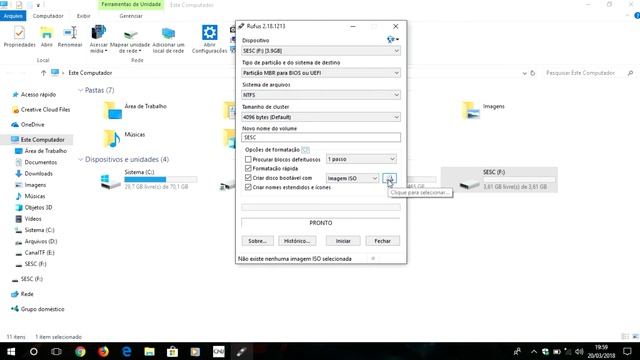This screenshot has height=360, width=640.
Task: Launch Google Chrome from taskbar
Action: tap(80, 351)
